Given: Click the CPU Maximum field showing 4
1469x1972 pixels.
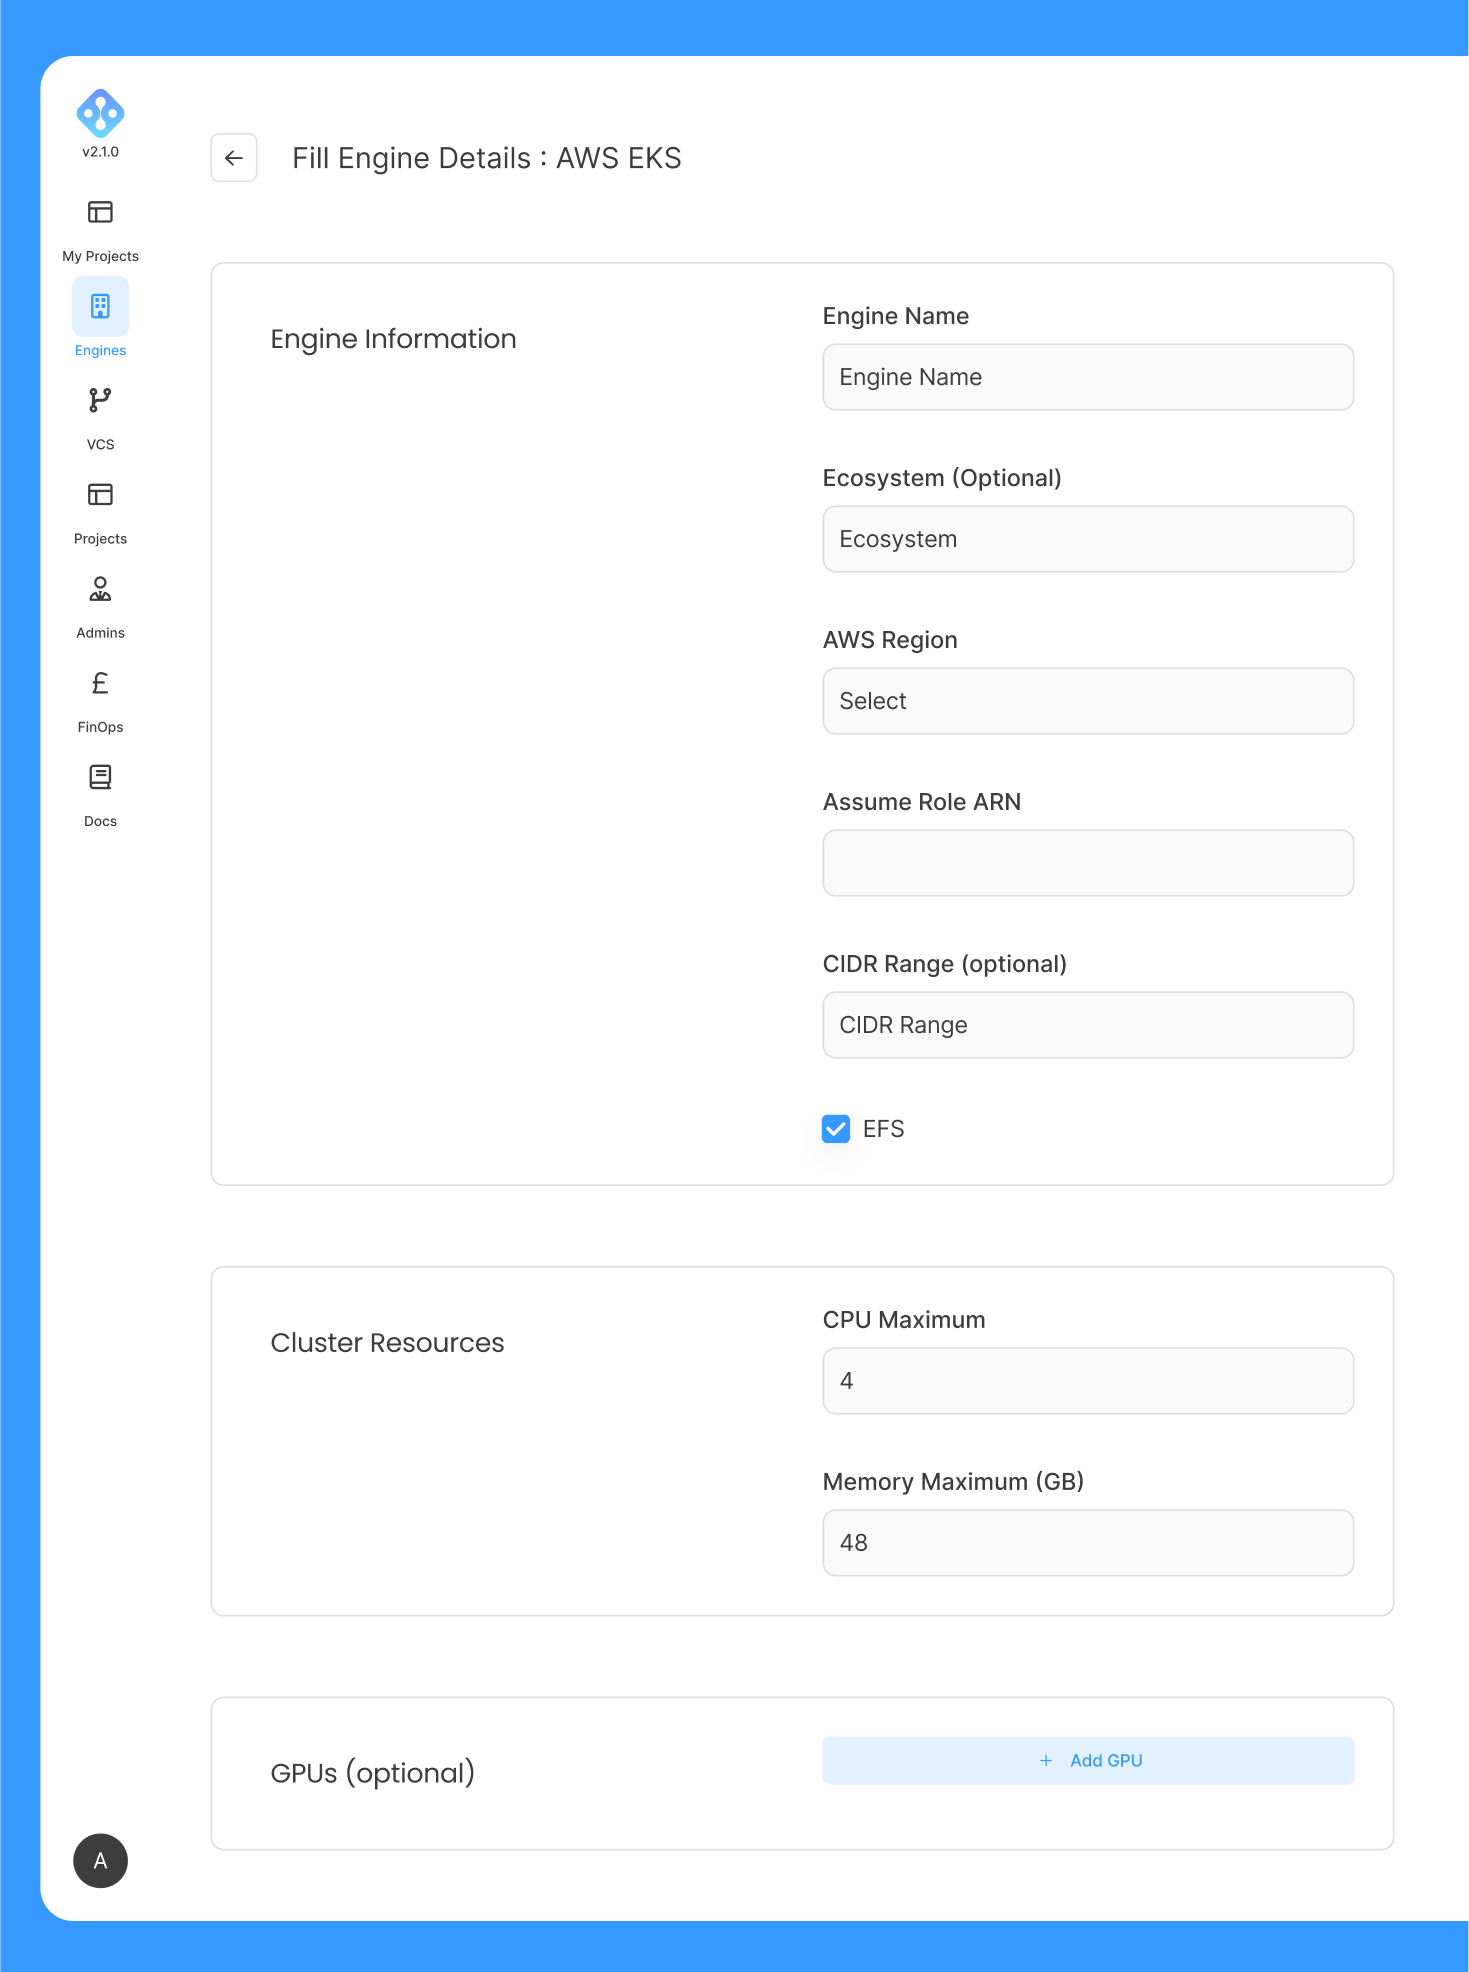Looking at the screenshot, I should [x=1088, y=1381].
